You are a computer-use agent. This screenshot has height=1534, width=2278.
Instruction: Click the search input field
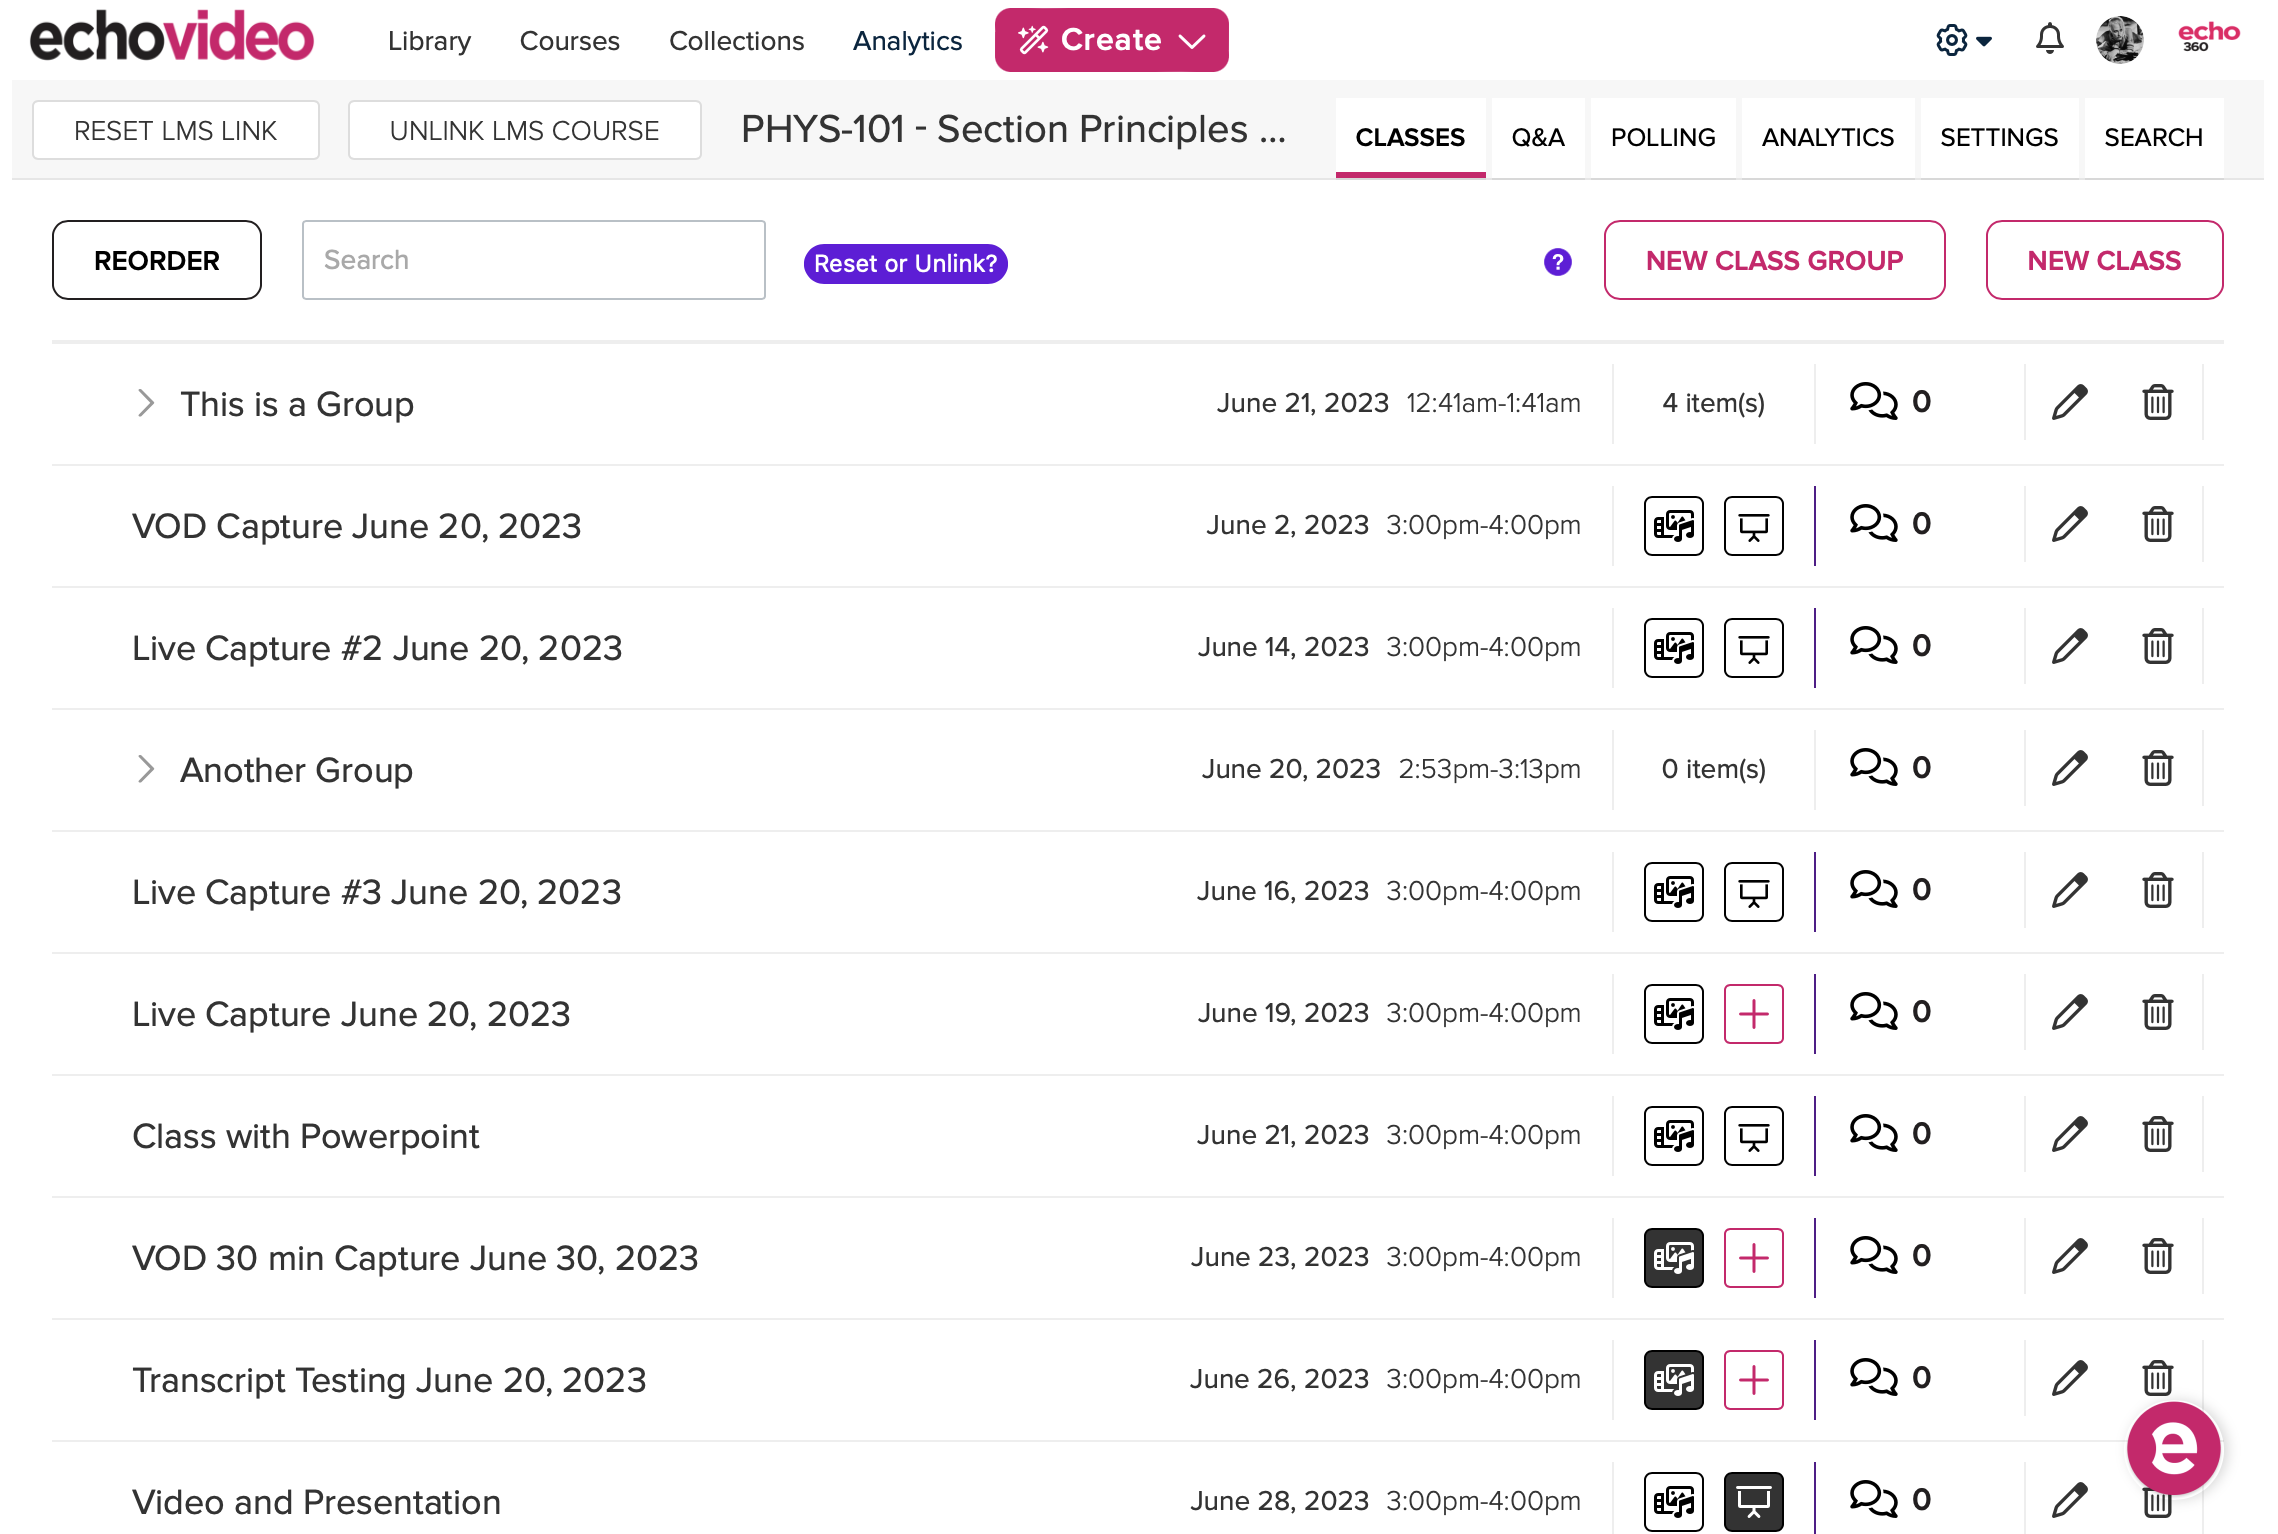pyautogui.click(x=534, y=260)
